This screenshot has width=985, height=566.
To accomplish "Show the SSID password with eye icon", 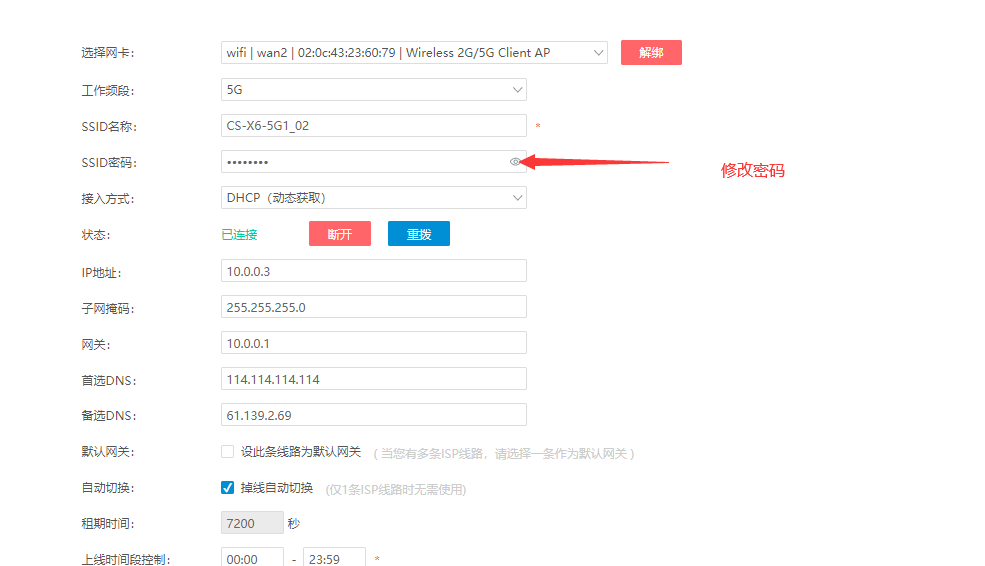I will [x=514, y=162].
